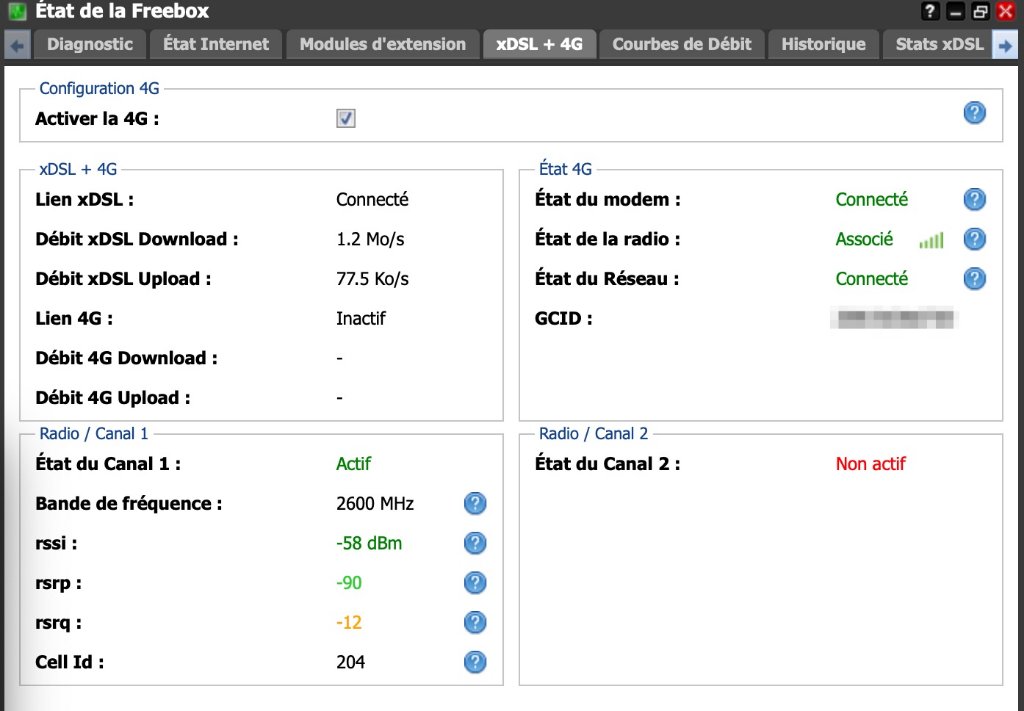Image resolution: width=1024 pixels, height=711 pixels.
Task: Open help icon next to rsrq
Action: coord(475,622)
